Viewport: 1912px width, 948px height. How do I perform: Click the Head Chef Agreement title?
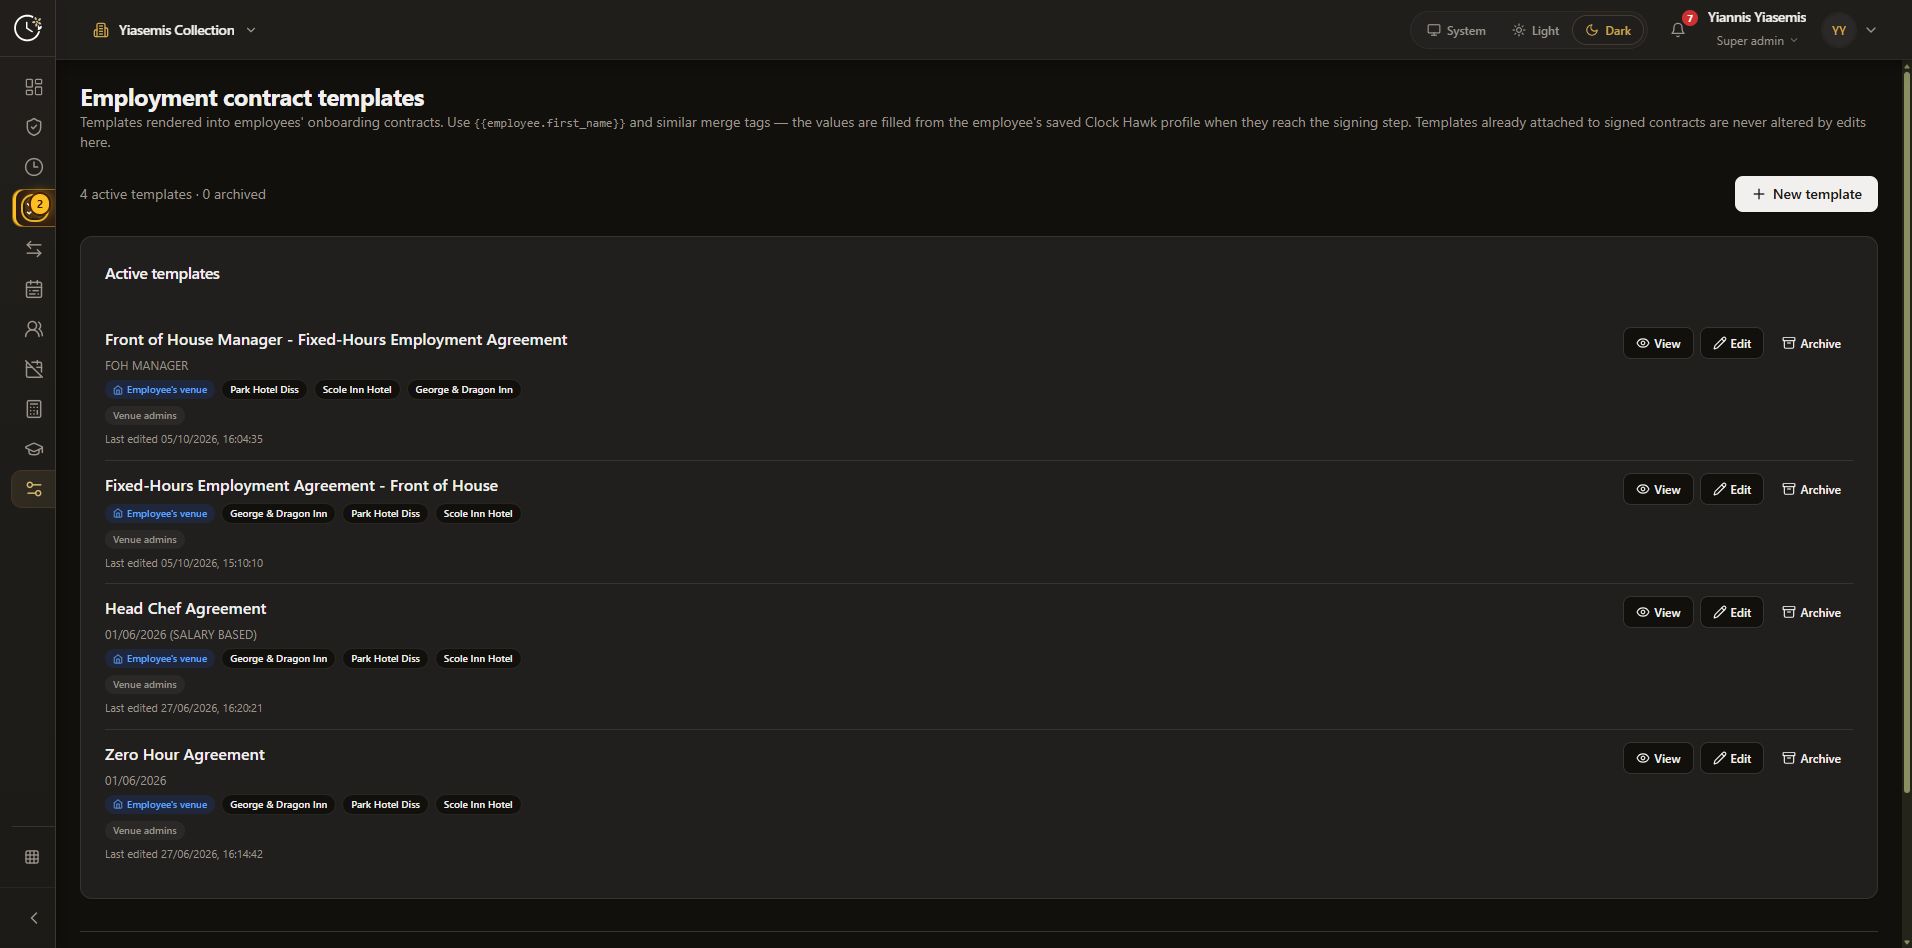[185, 608]
